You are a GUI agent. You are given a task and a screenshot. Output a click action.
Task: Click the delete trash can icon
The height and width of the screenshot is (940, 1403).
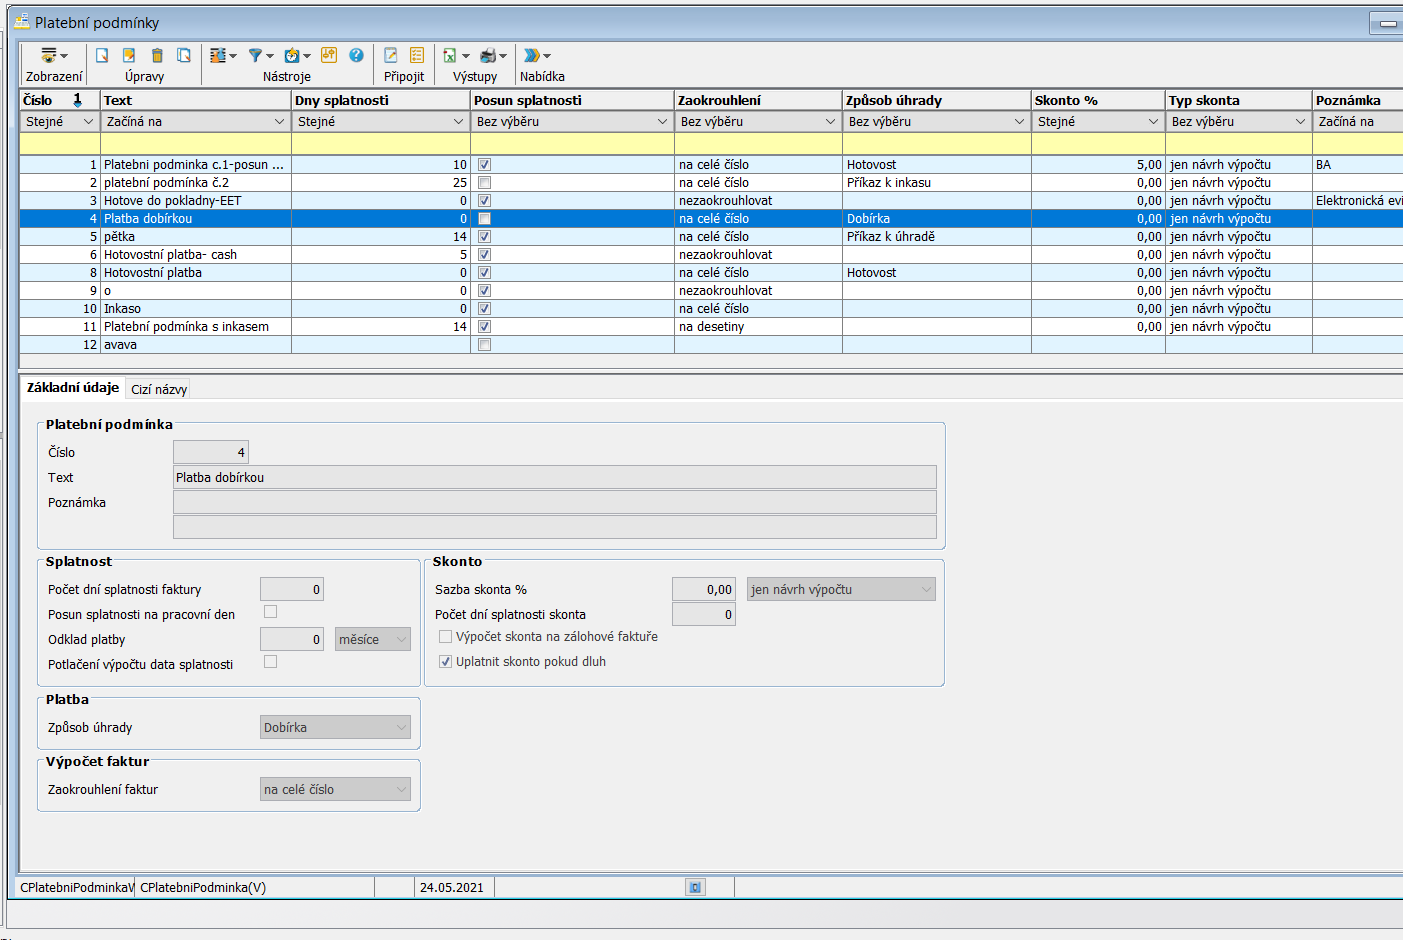[157, 56]
